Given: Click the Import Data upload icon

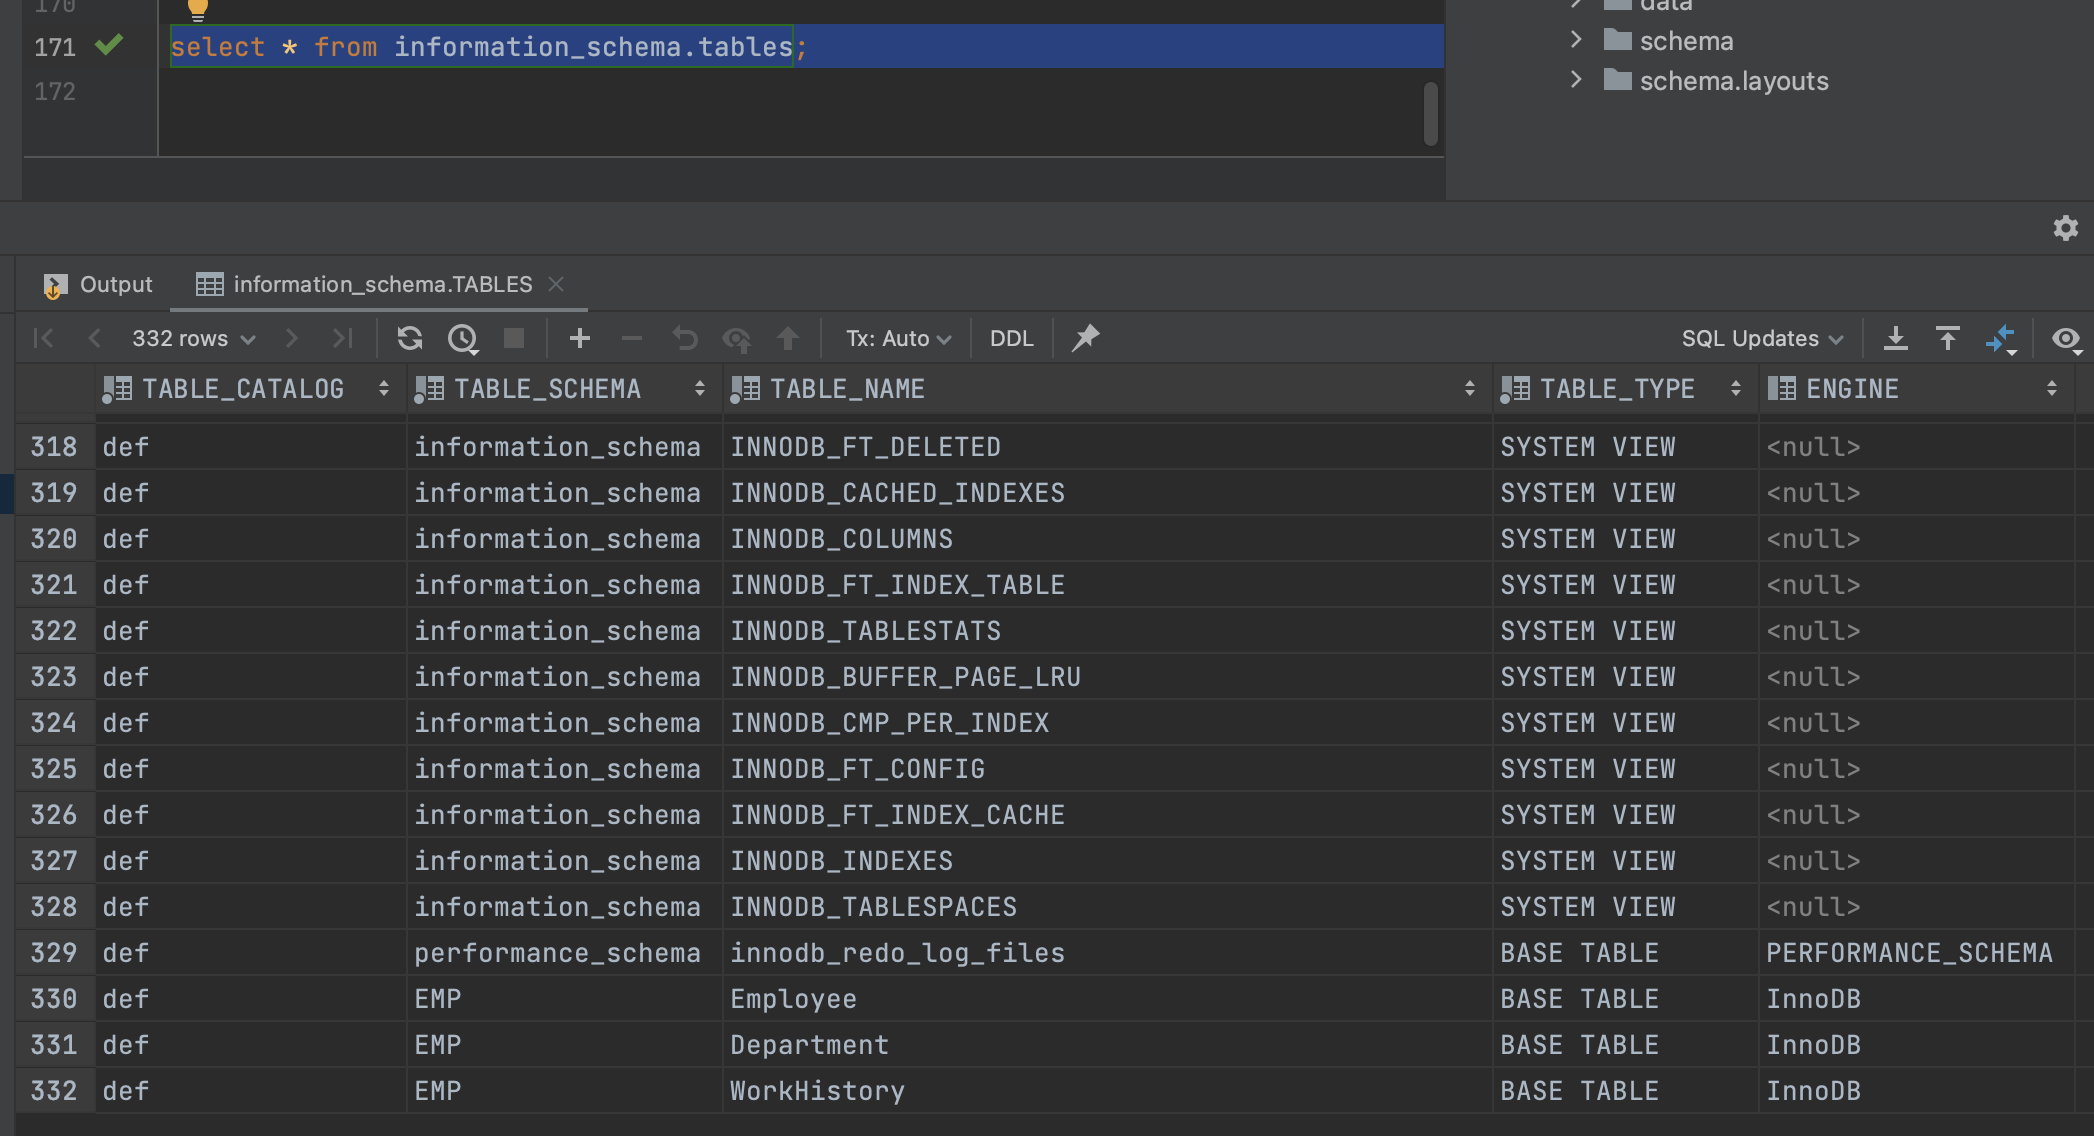Looking at the screenshot, I should [1947, 338].
